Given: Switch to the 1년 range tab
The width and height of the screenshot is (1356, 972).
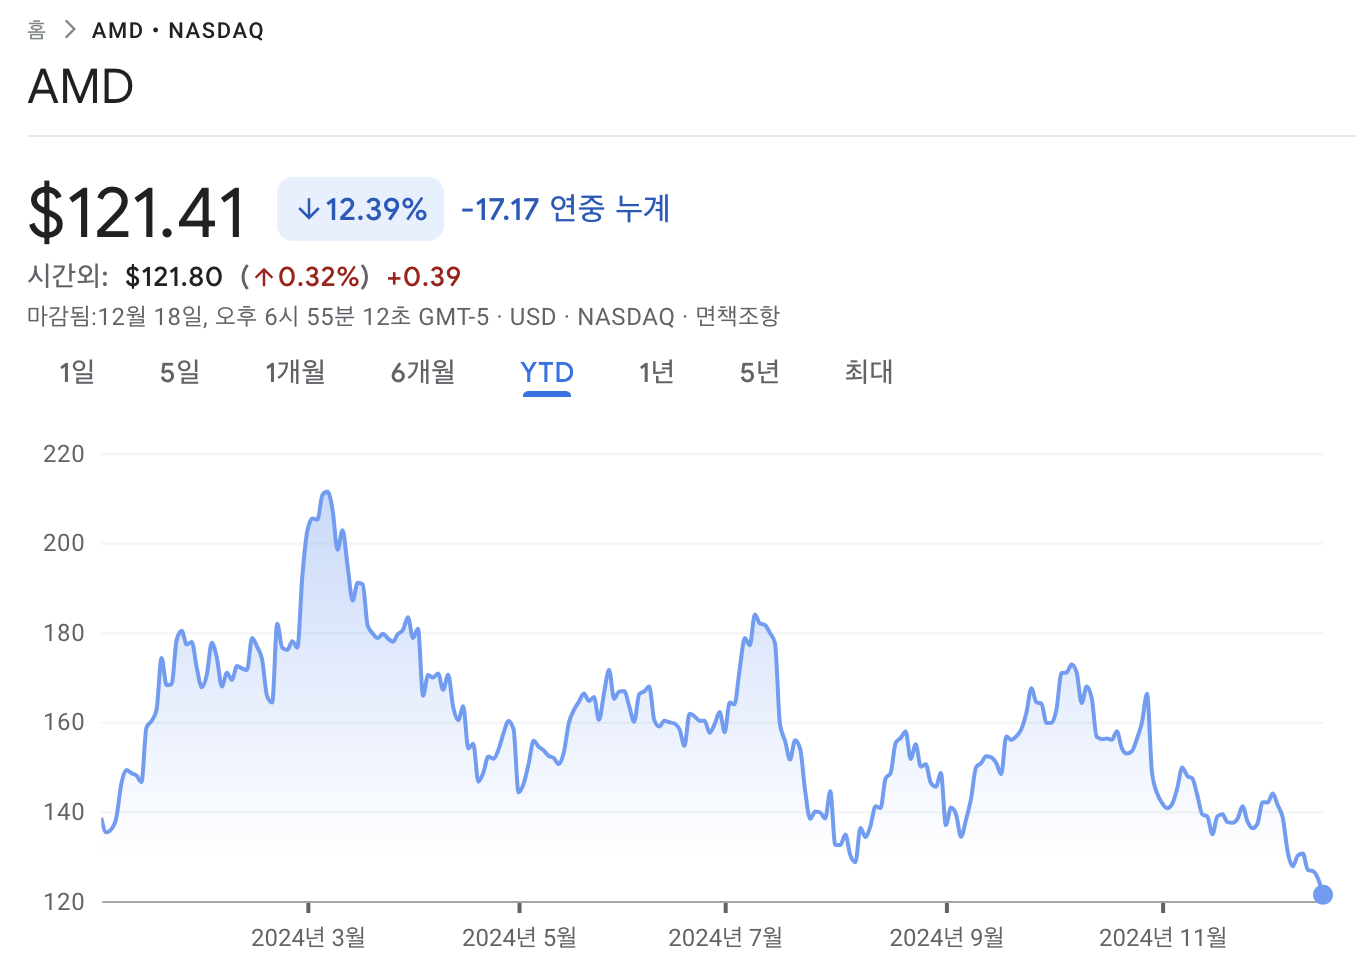Looking at the screenshot, I should click(656, 373).
